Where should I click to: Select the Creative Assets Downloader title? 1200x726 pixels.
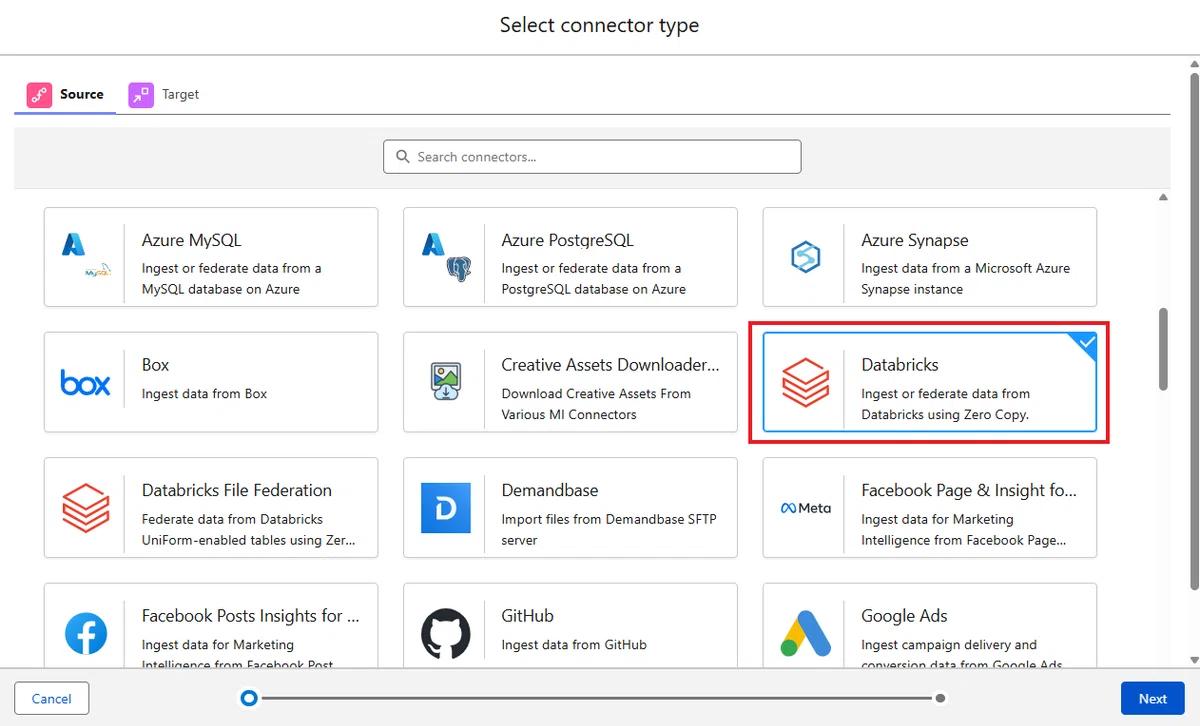[x=610, y=365]
